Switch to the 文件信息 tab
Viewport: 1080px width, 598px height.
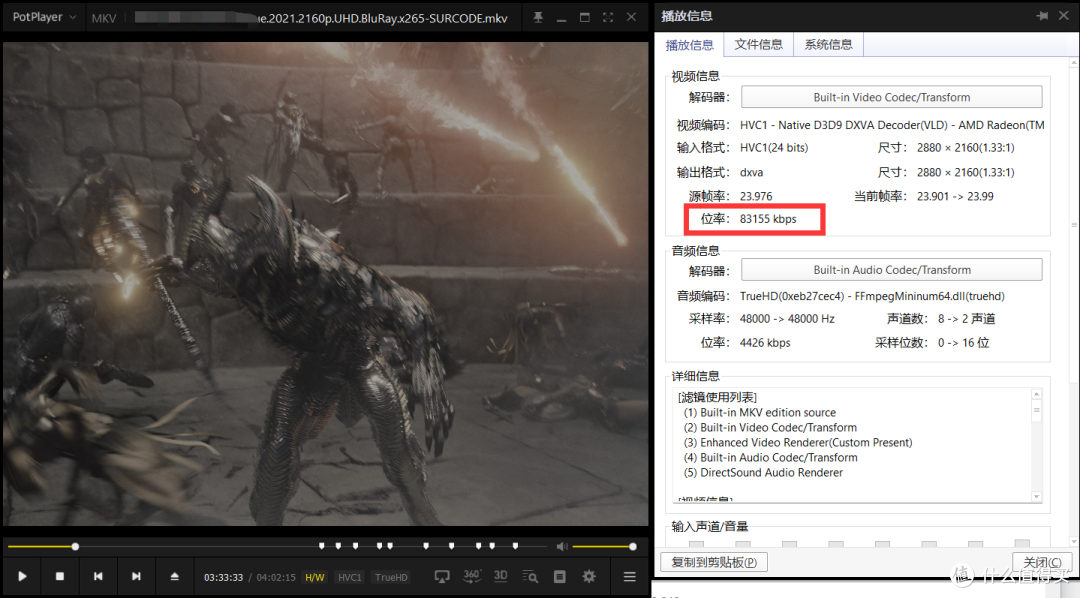tap(758, 44)
